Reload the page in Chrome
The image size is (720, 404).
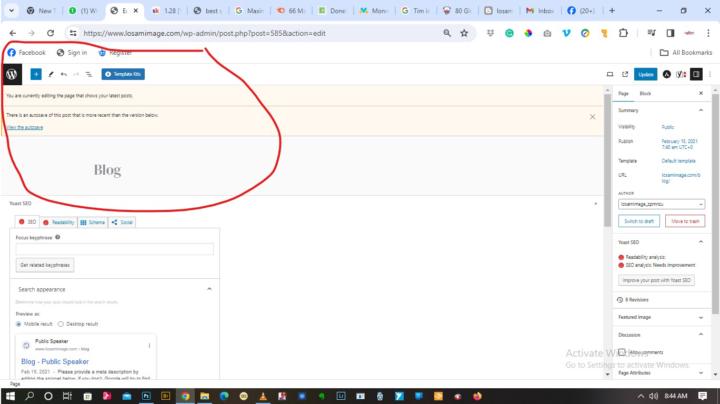(x=51, y=33)
